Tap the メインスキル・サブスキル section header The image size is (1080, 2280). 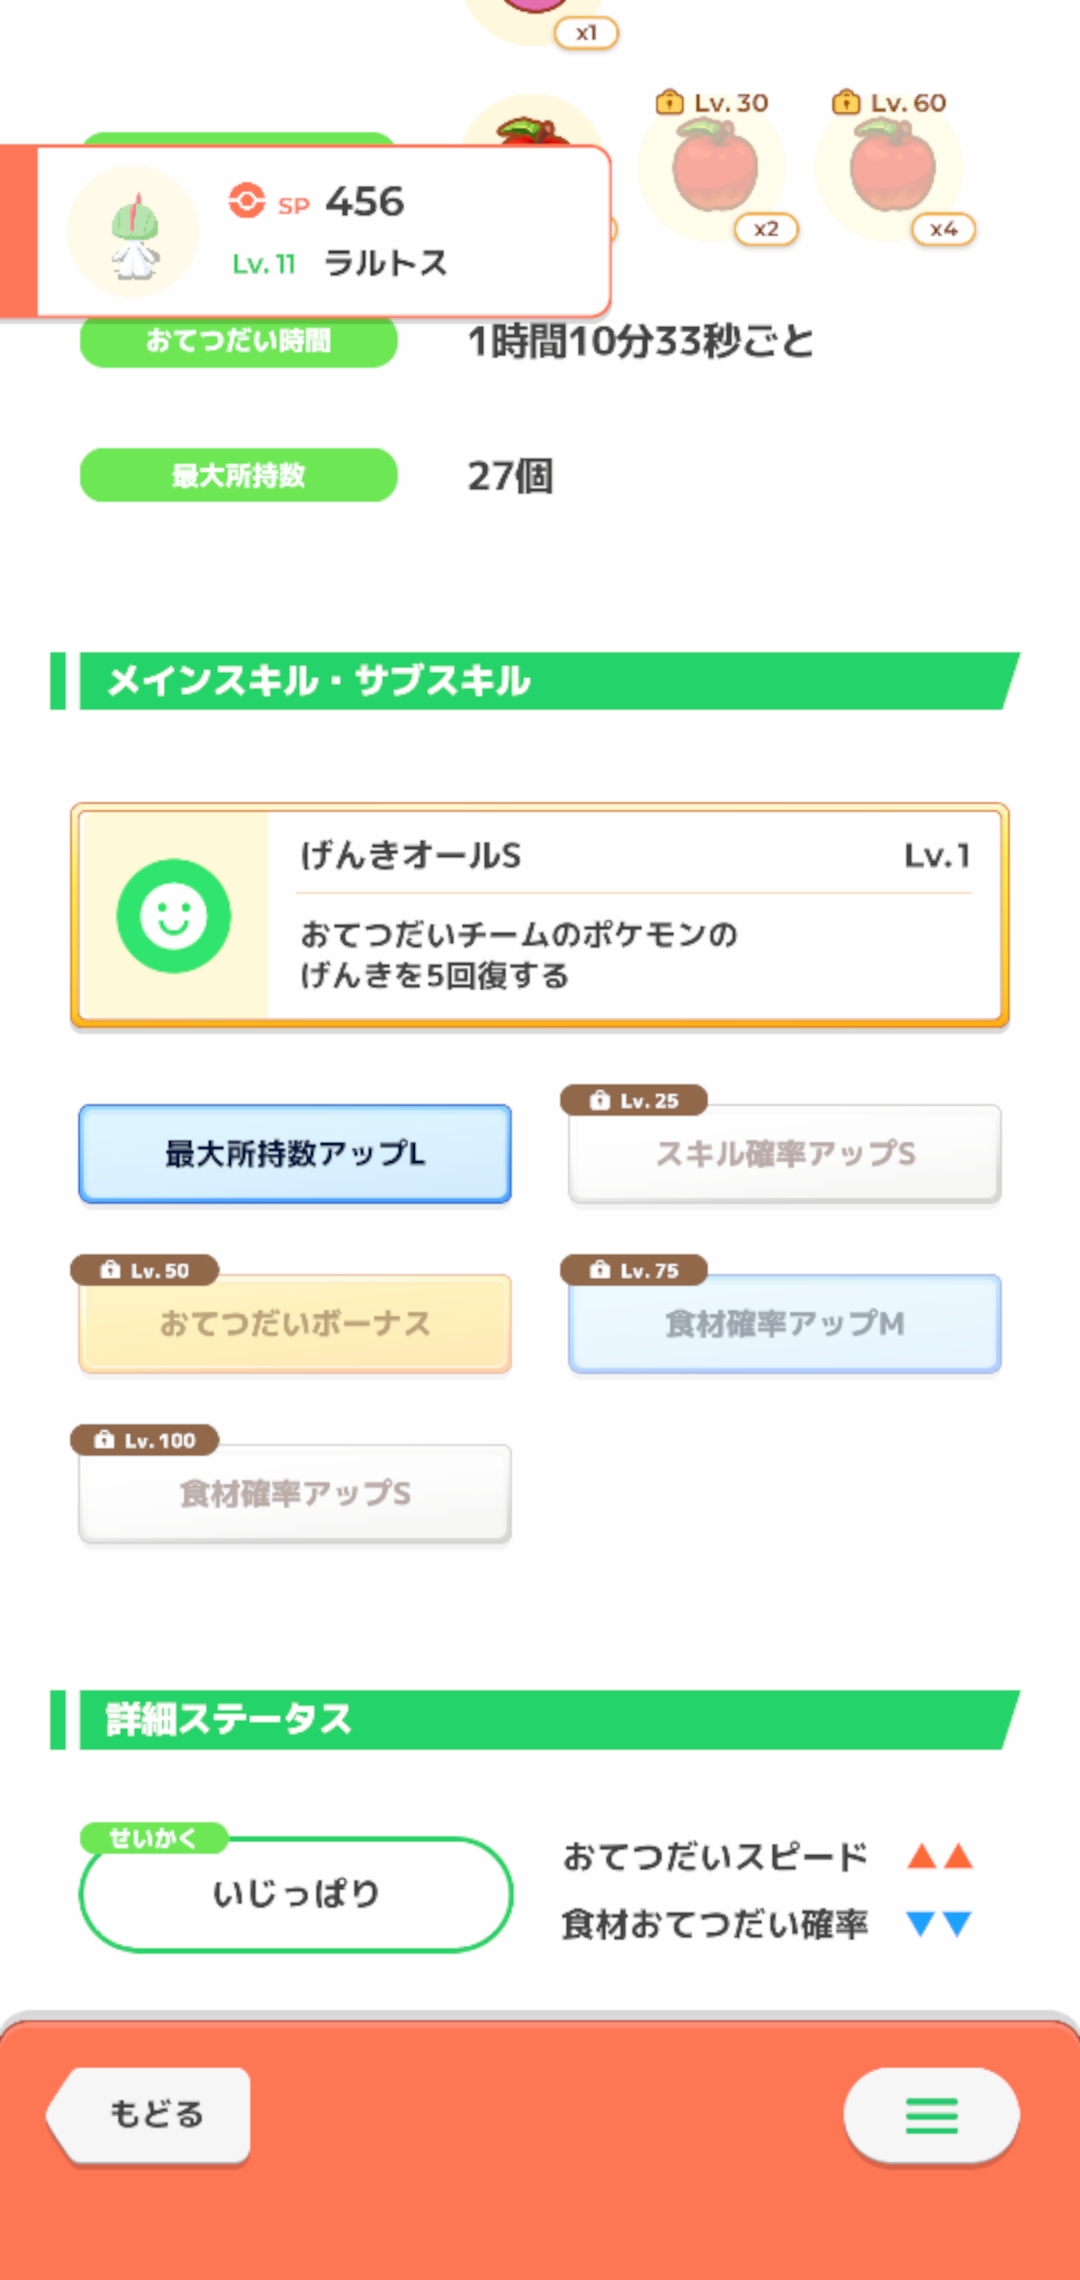[x=535, y=681]
